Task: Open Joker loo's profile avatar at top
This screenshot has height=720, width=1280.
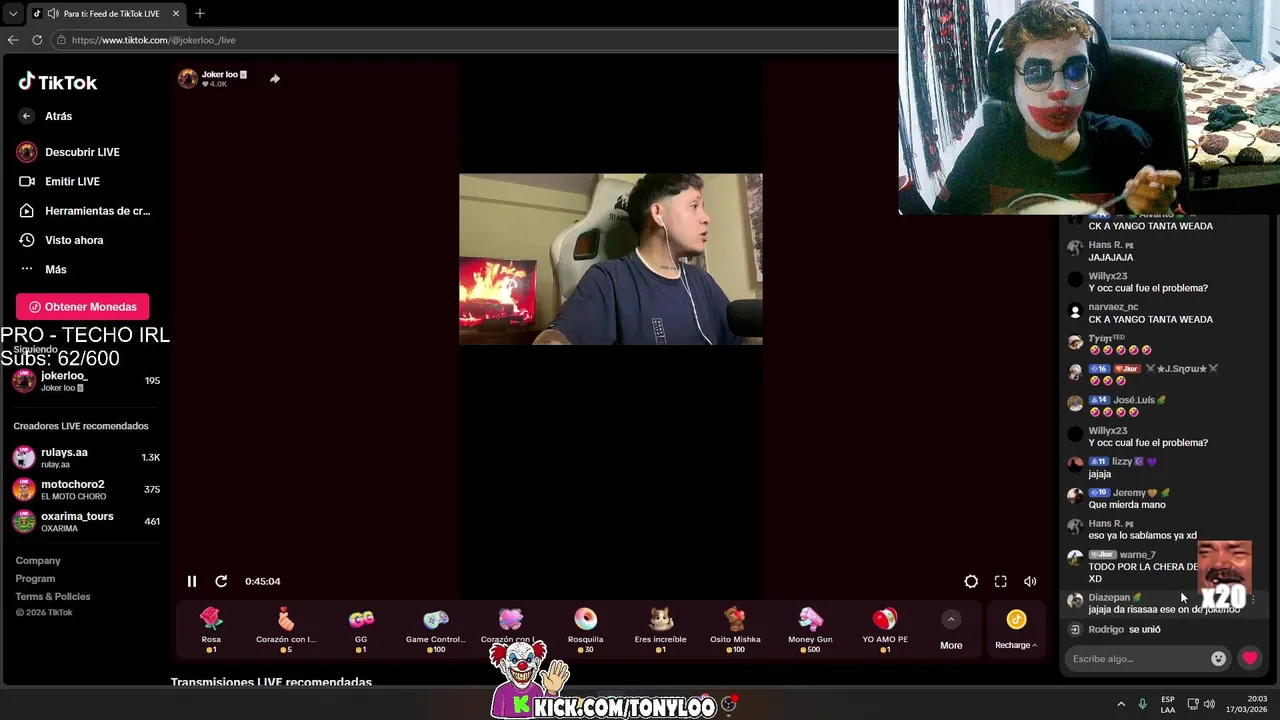Action: point(188,79)
